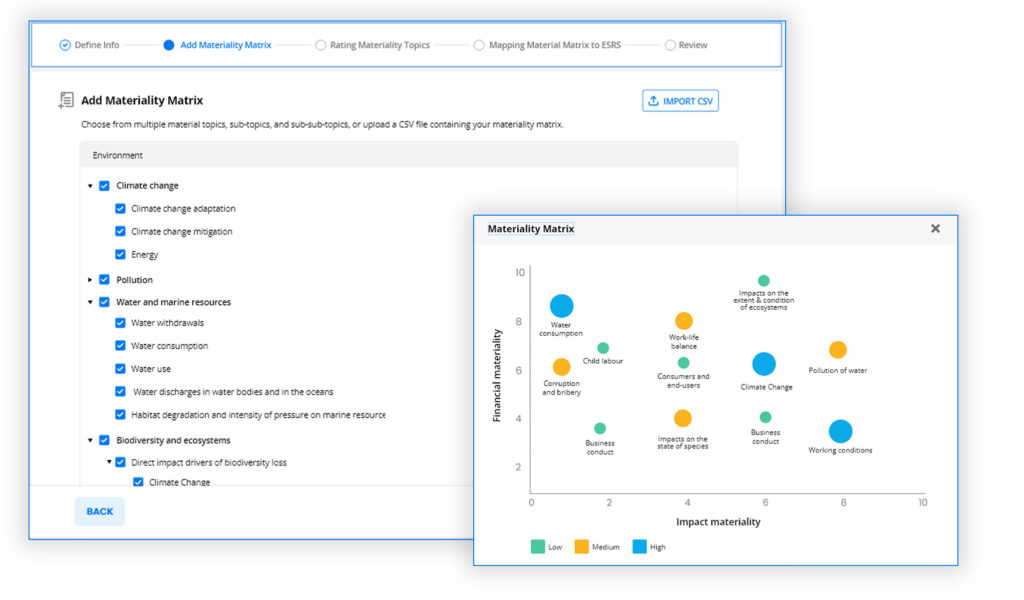
Task: Click the filled blue dot on Add Materiality Matrix step
Action: point(167,44)
